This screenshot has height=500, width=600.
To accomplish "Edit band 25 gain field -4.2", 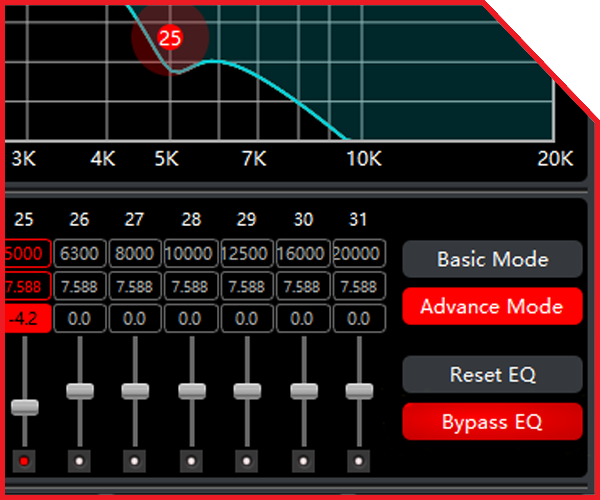I will tap(28, 318).
